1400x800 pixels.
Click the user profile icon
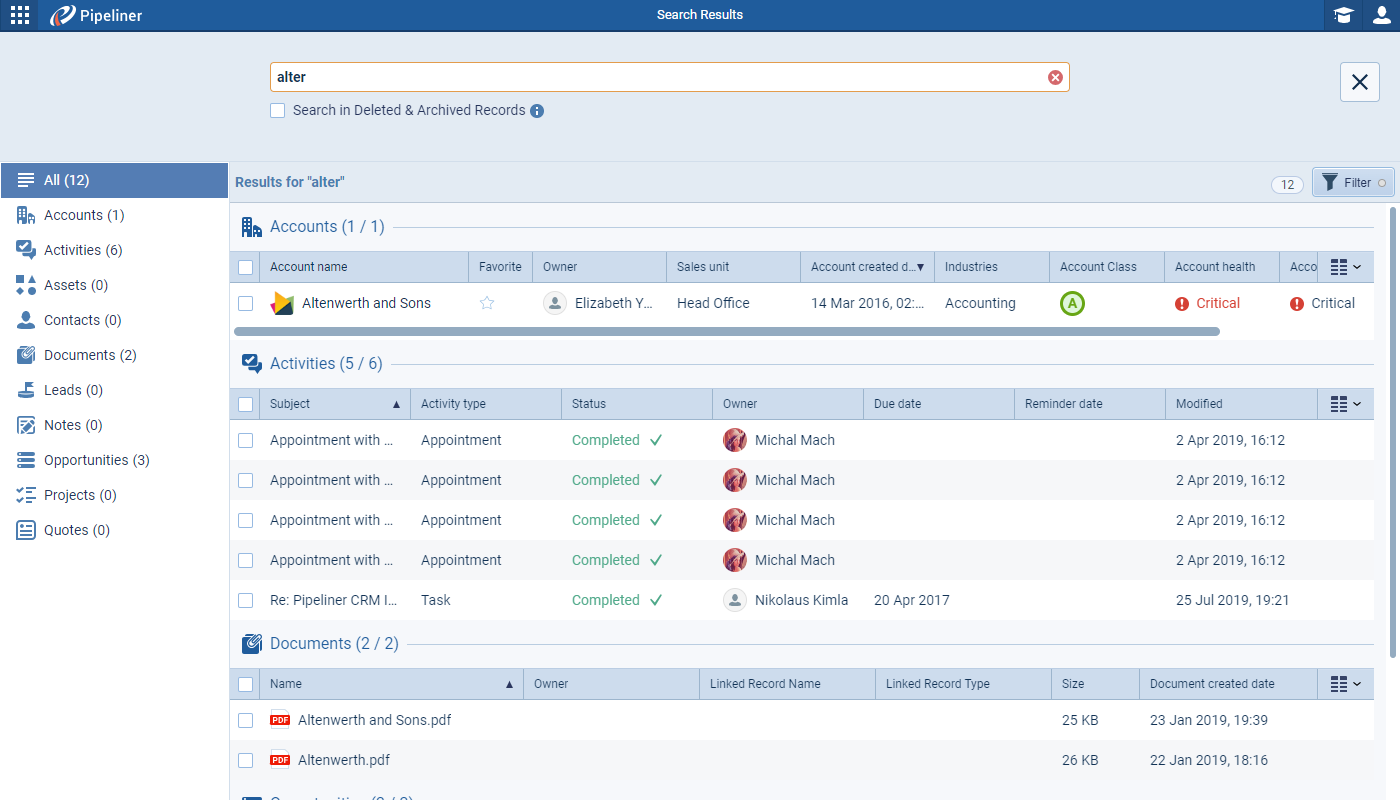click(x=1381, y=15)
